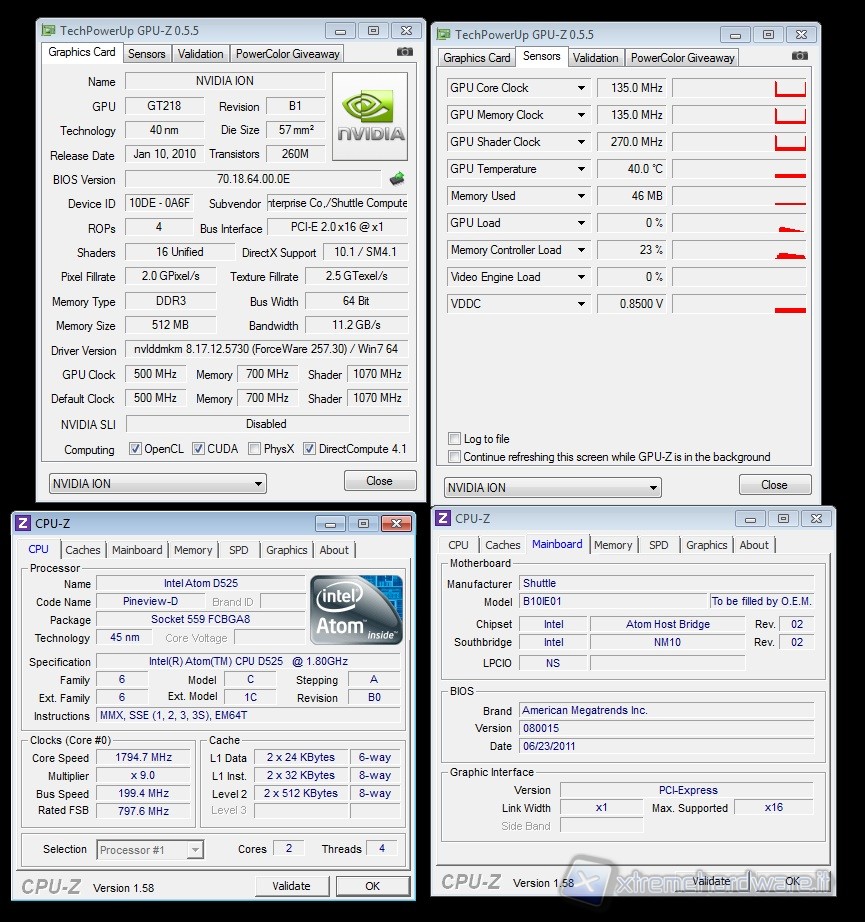Viewport: 865px width, 922px height.
Task: Click the camera screenshot icon in GPU-Z Graphics Card window
Action: pos(404,52)
